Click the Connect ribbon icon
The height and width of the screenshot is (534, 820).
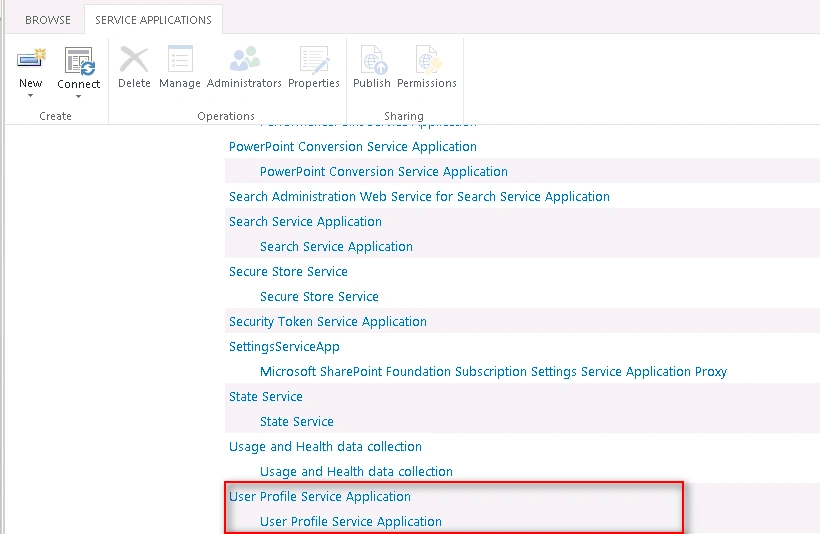click(79, 61)
